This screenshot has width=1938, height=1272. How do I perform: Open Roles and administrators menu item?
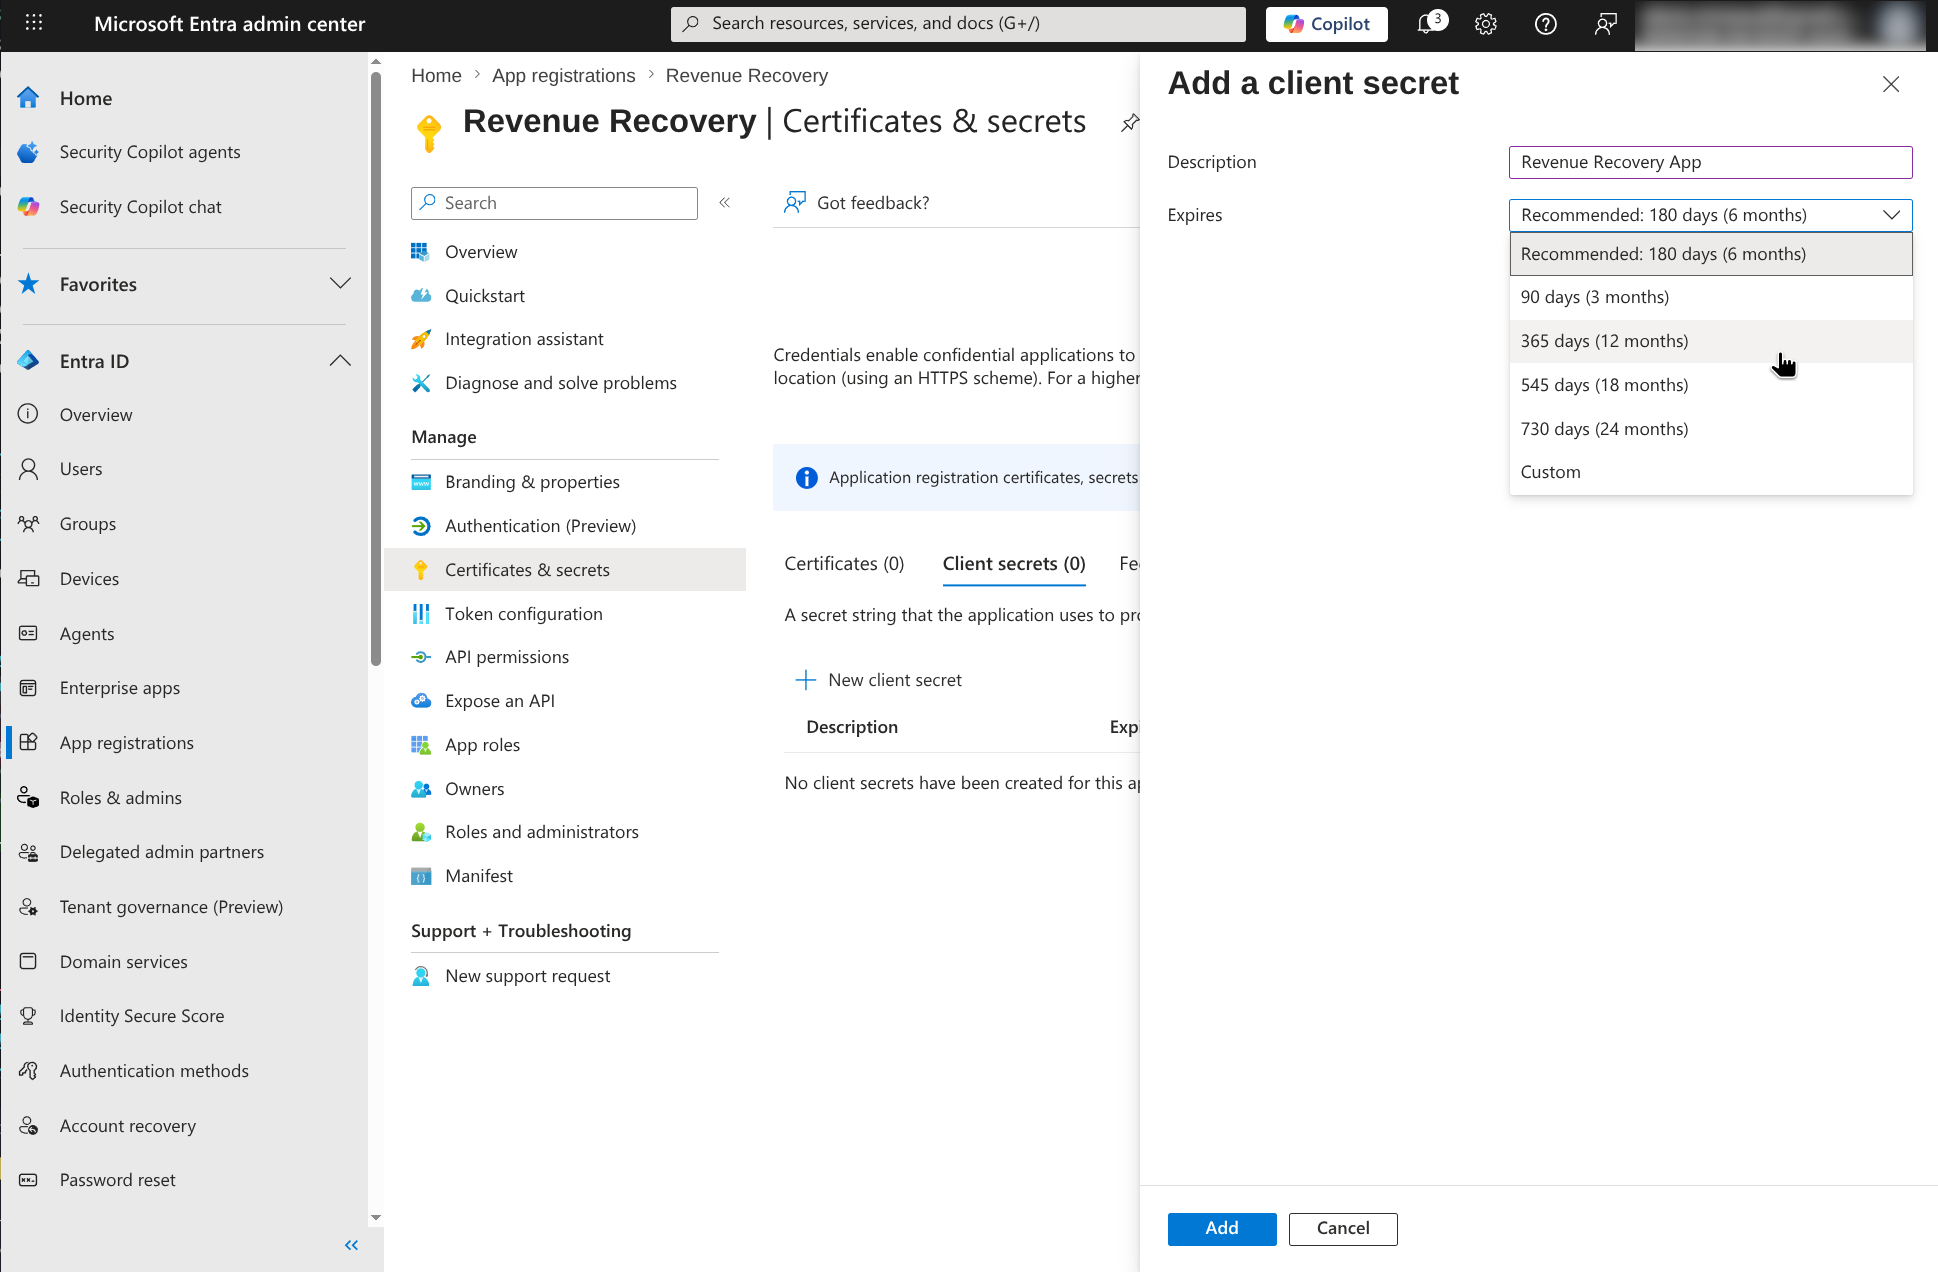click(x=565, y=832)
